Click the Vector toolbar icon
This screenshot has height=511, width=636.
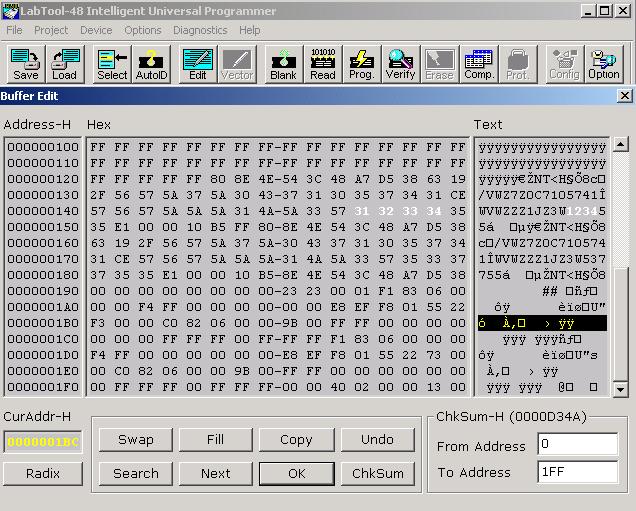point(237,64)
